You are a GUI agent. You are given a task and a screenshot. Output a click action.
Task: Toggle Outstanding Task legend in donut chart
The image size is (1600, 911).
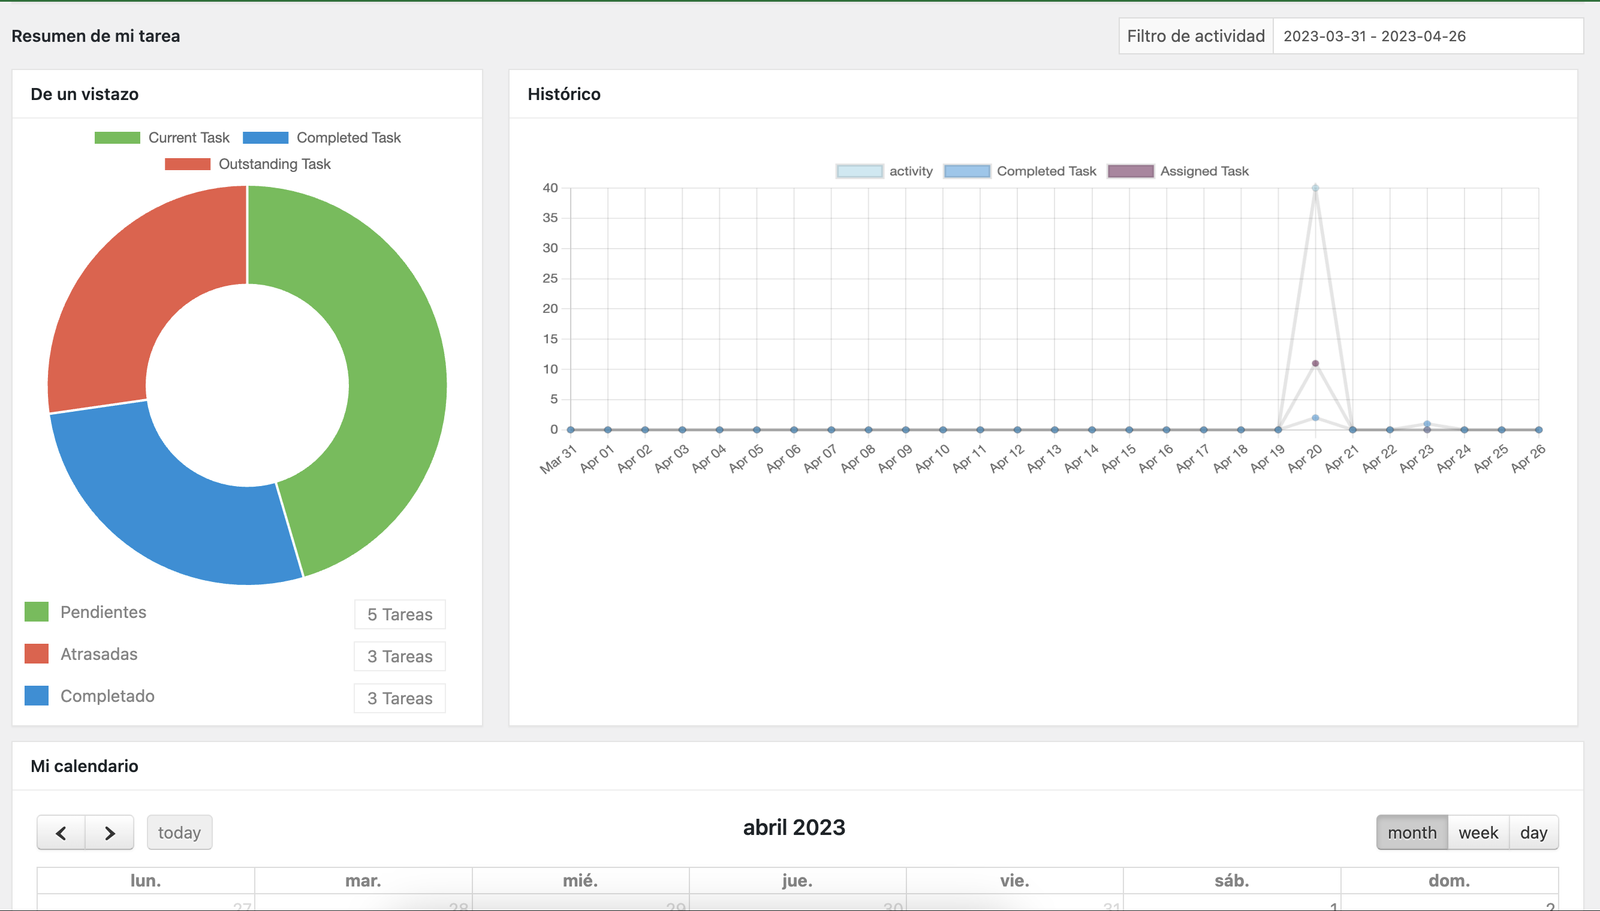247,164
